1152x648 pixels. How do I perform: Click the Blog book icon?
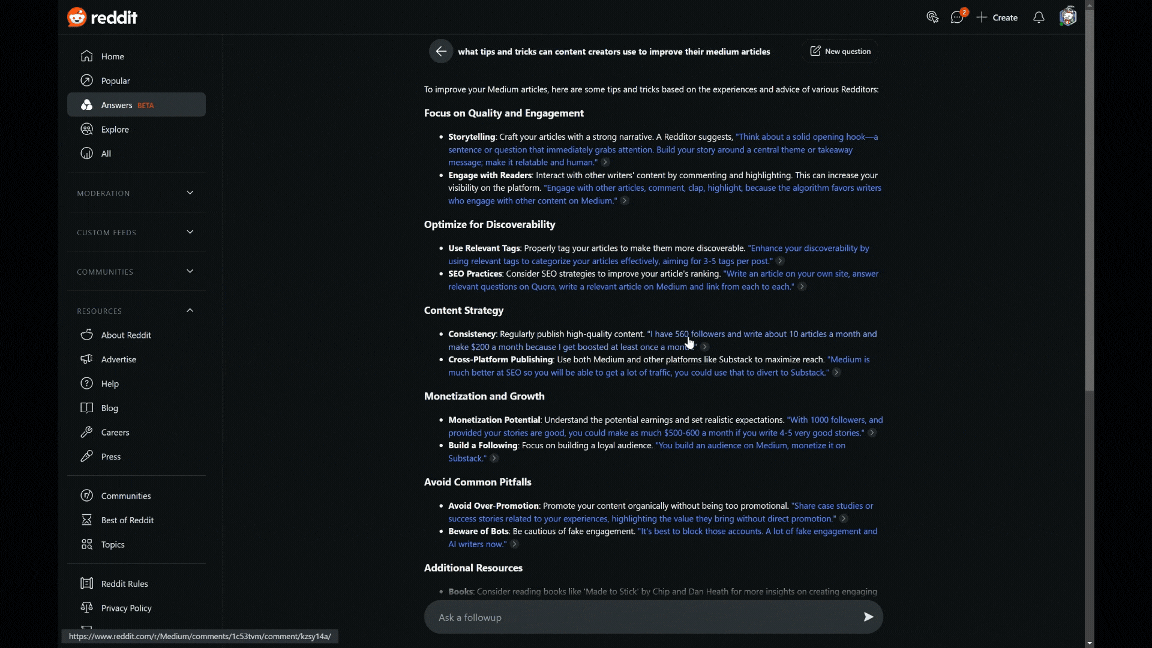(87, 408)
